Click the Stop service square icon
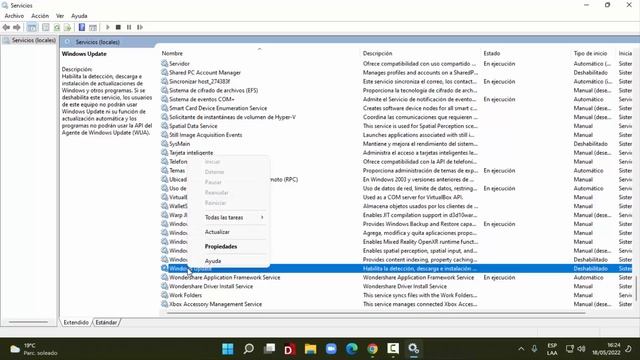This screenshot has width=640, height=360. (x=118, y=27)
